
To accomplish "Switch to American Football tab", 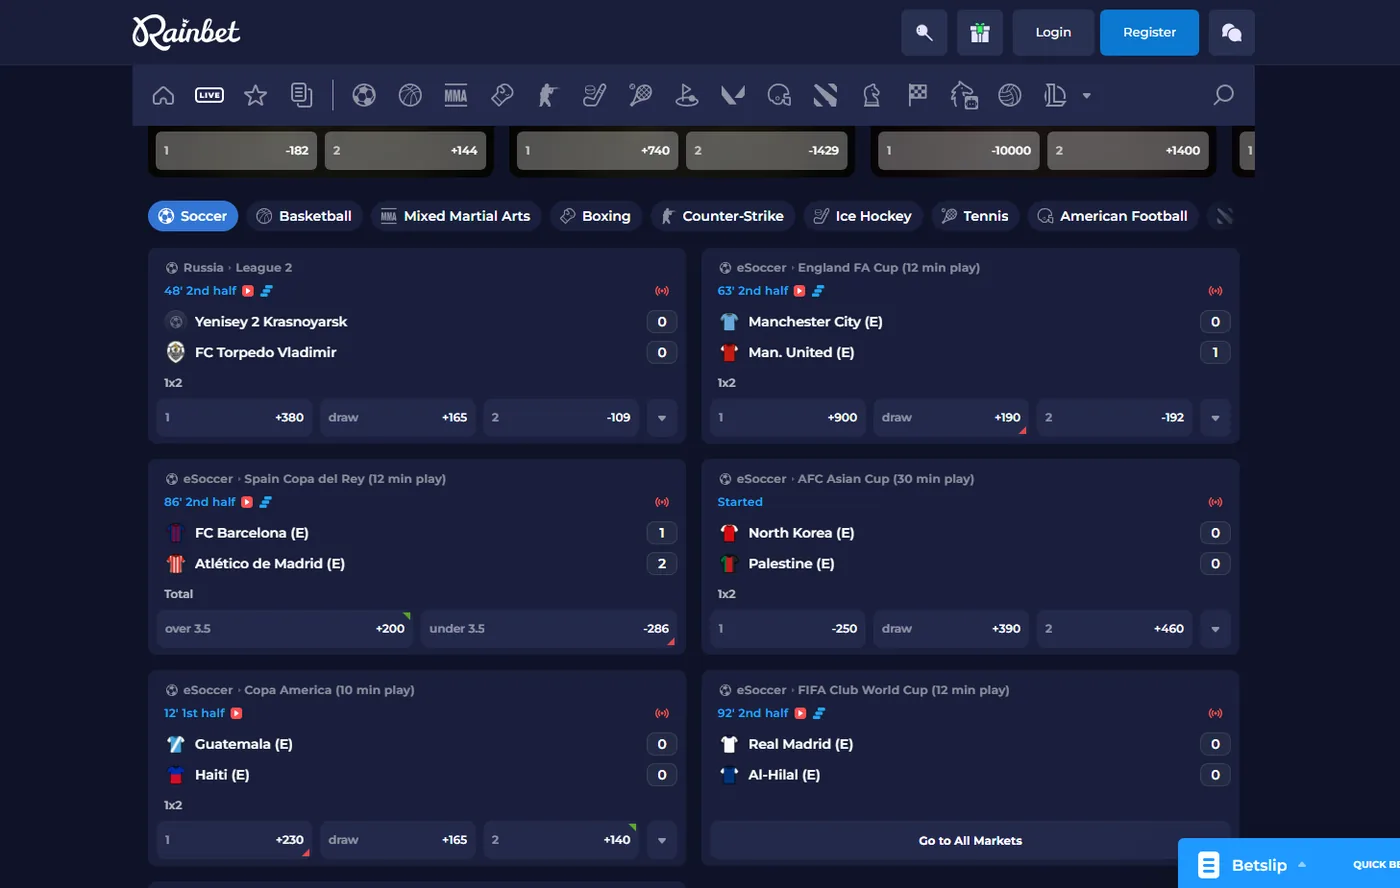I will click(1113, 216).
